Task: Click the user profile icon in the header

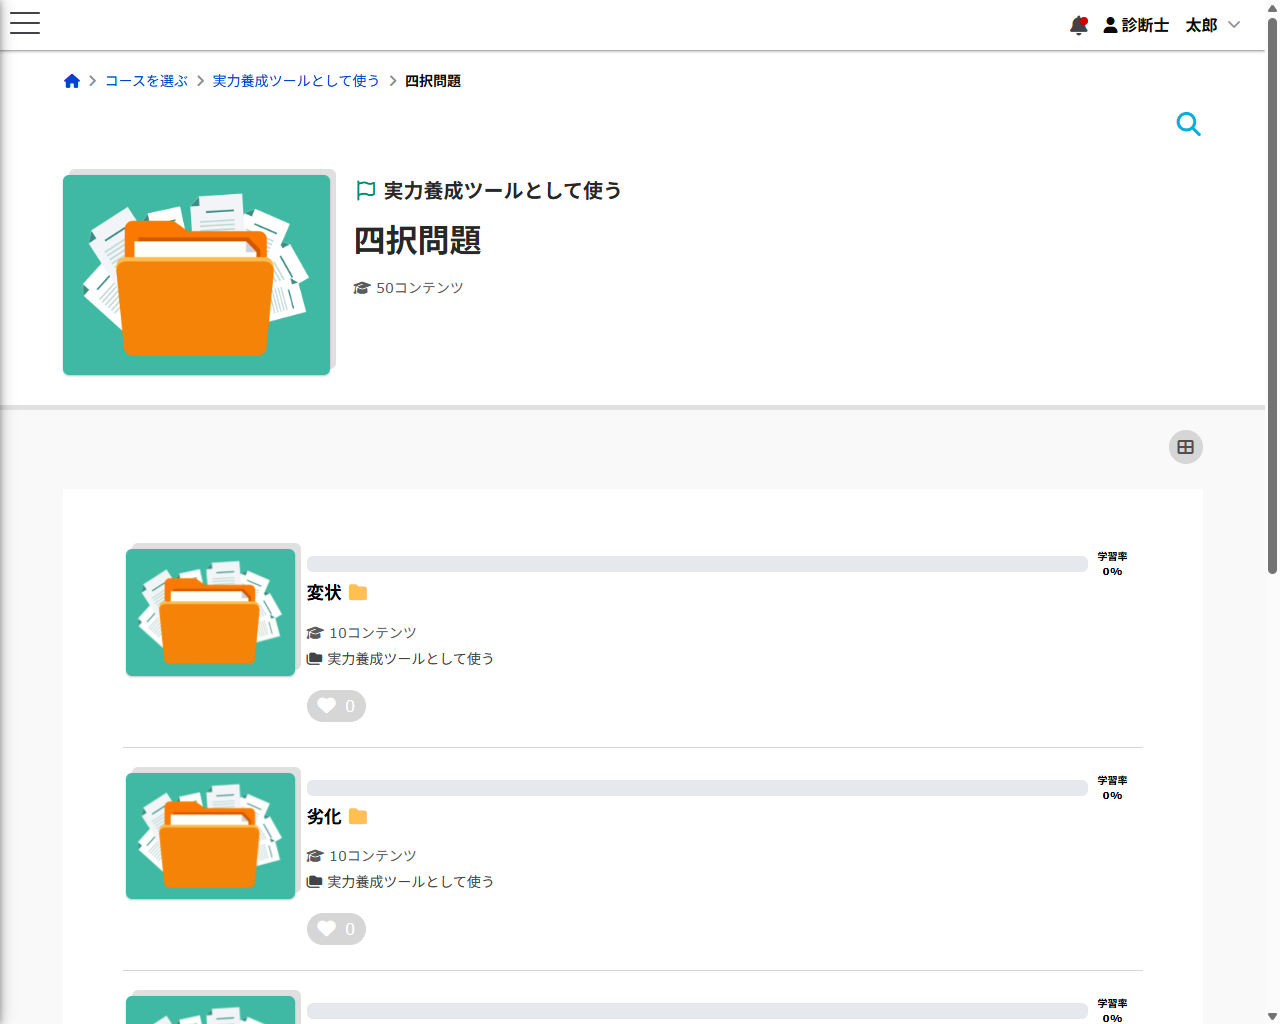Action: pyautogui.click(x=1110, y=25)
